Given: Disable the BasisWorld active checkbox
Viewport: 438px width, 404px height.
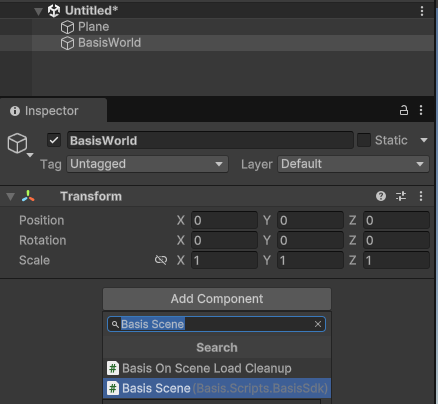Looking at the screenshot, I should [54, 140].
